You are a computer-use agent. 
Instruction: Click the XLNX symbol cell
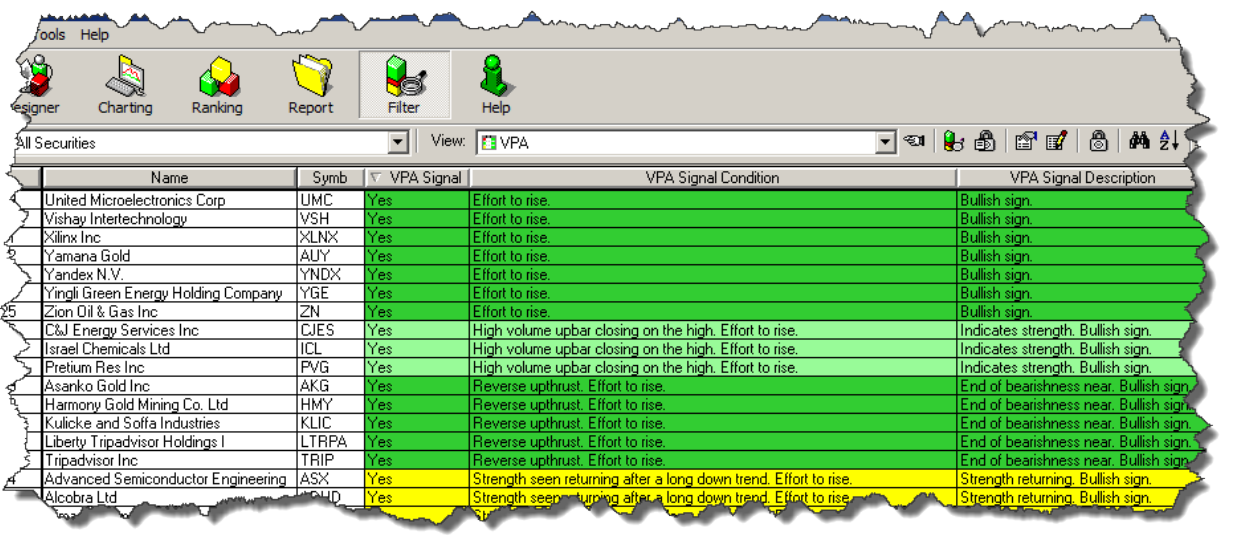[330, 237]
